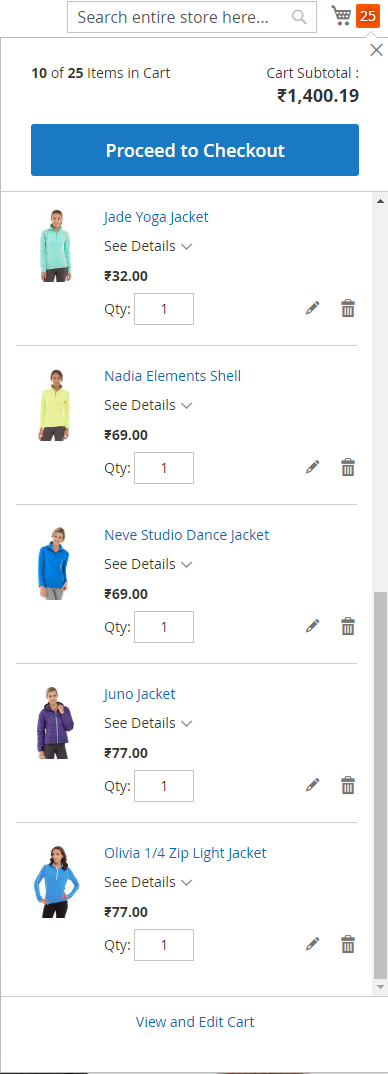388x1074 pixels.
Task: Expand See Details for Olivia Zip Jacket
Action: click(x=147, y=882)
